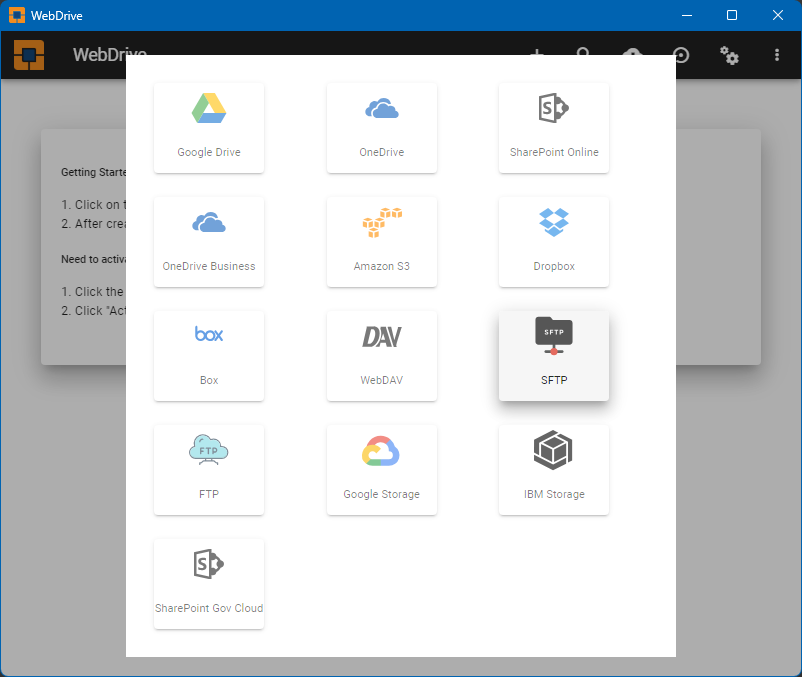The width and height of the screenshot is (802, 677).
Task: Select the OneDrive Business tile
Action: (209, 241)
